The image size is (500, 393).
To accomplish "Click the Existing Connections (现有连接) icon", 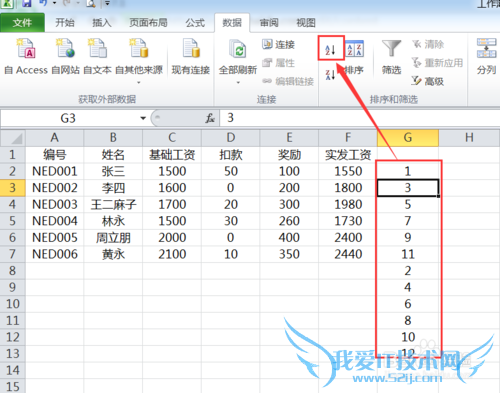I will point(191,48).
